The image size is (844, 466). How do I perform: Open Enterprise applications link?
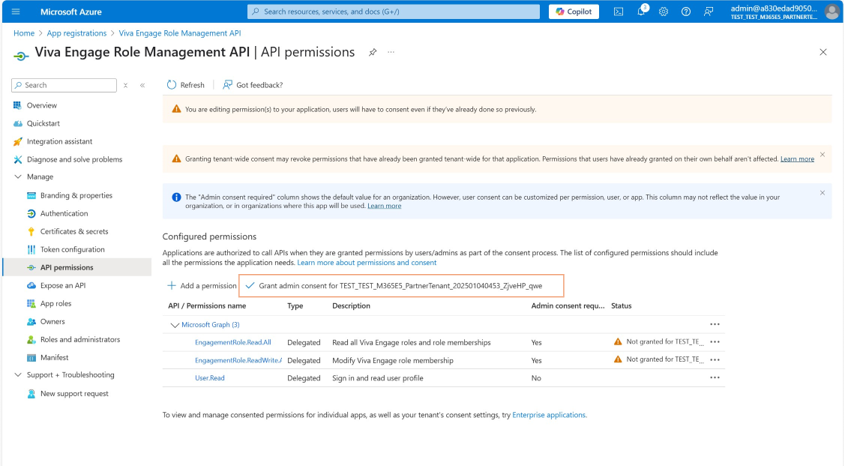pos(549,415)
